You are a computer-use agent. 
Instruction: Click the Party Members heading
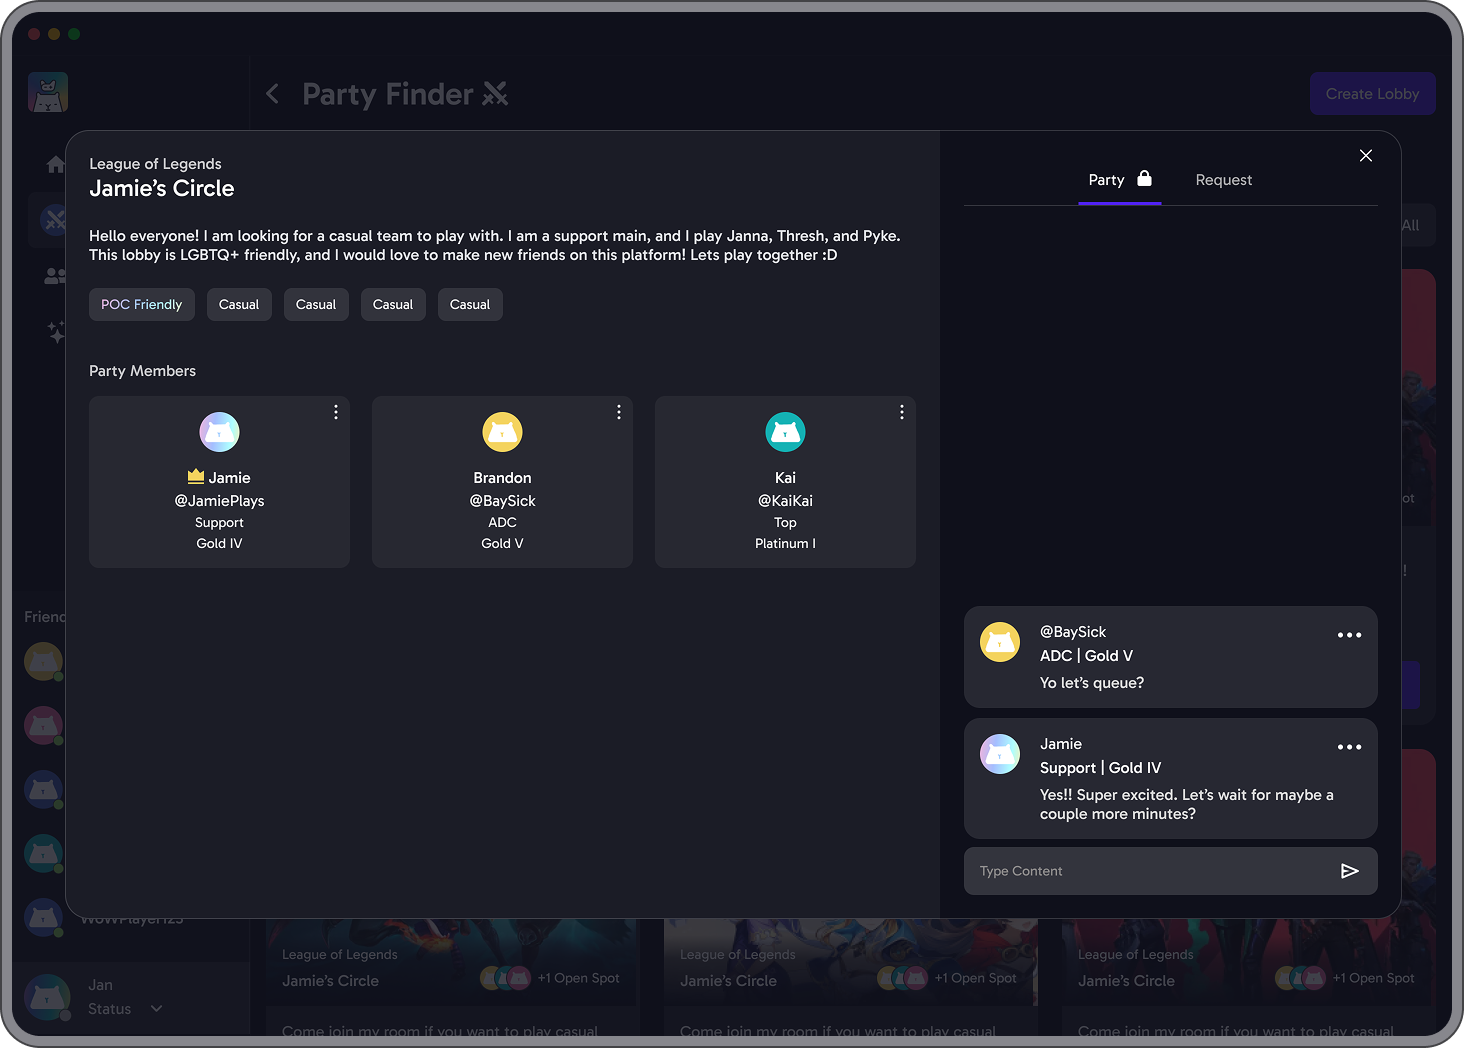(143, 371)
